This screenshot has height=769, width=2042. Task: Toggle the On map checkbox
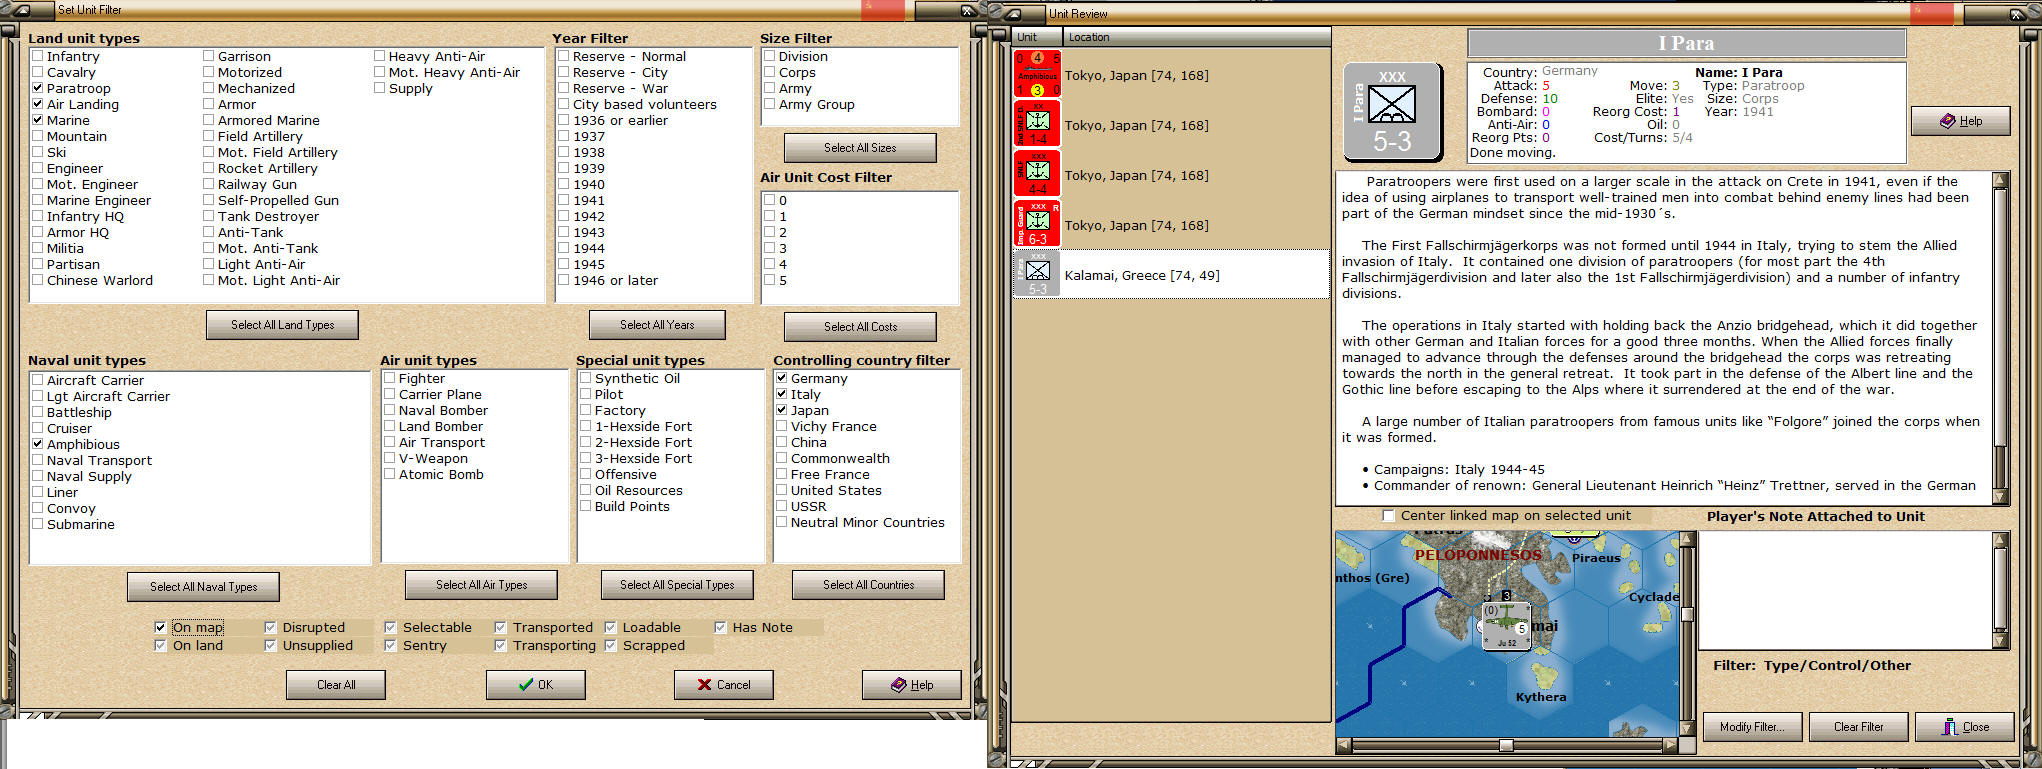(160, 627)
